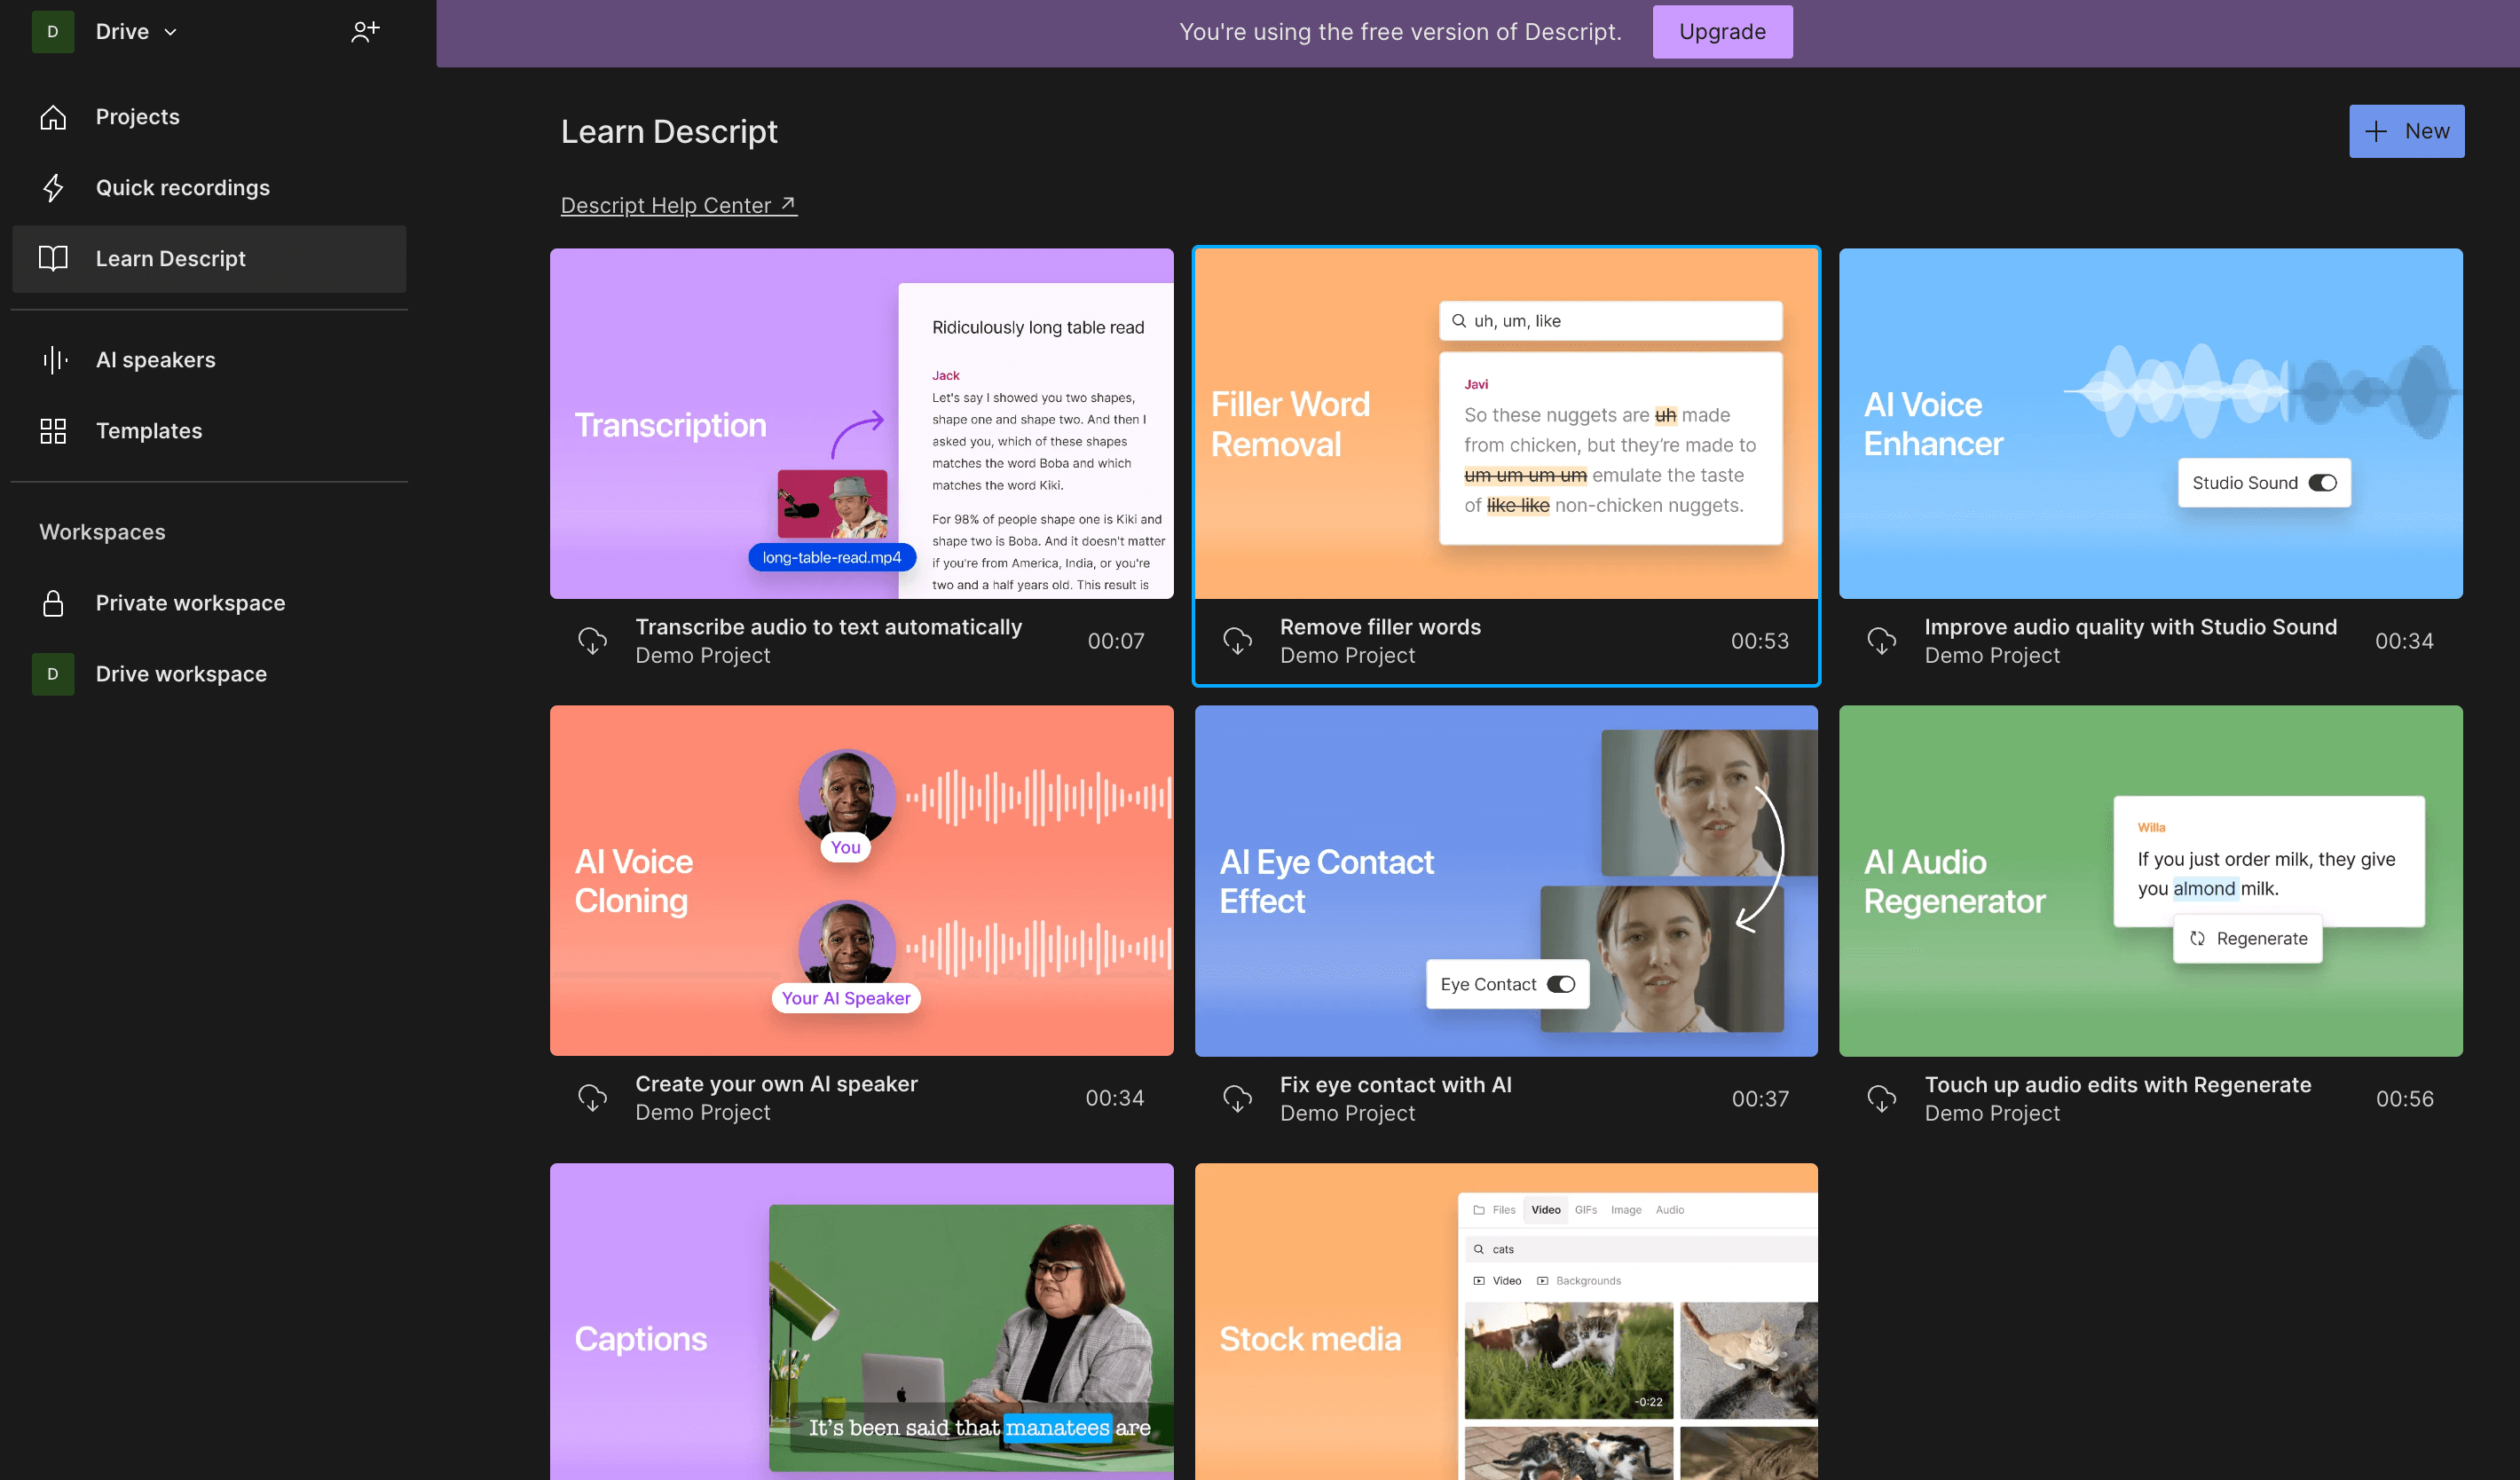Click external link arrow beside Help Center
2520x1480 pixels.
coord(788,204)
